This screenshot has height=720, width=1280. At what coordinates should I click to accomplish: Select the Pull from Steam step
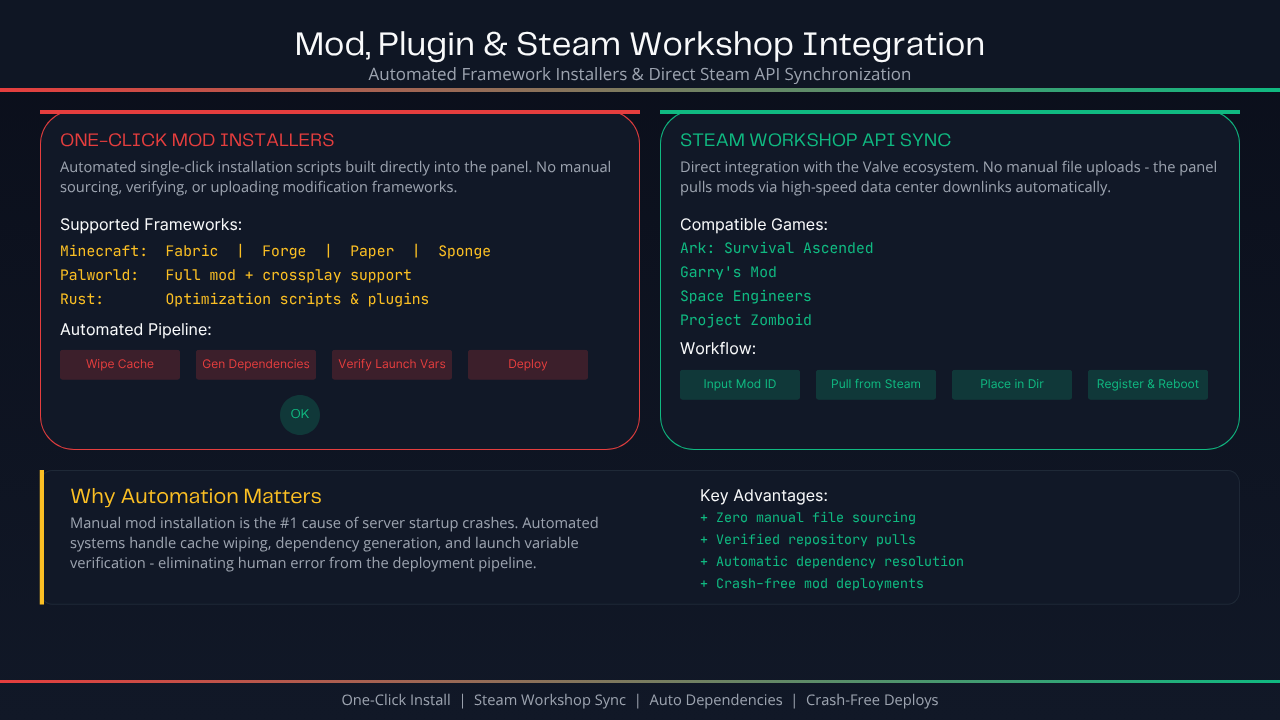click(x=876, y=384)
